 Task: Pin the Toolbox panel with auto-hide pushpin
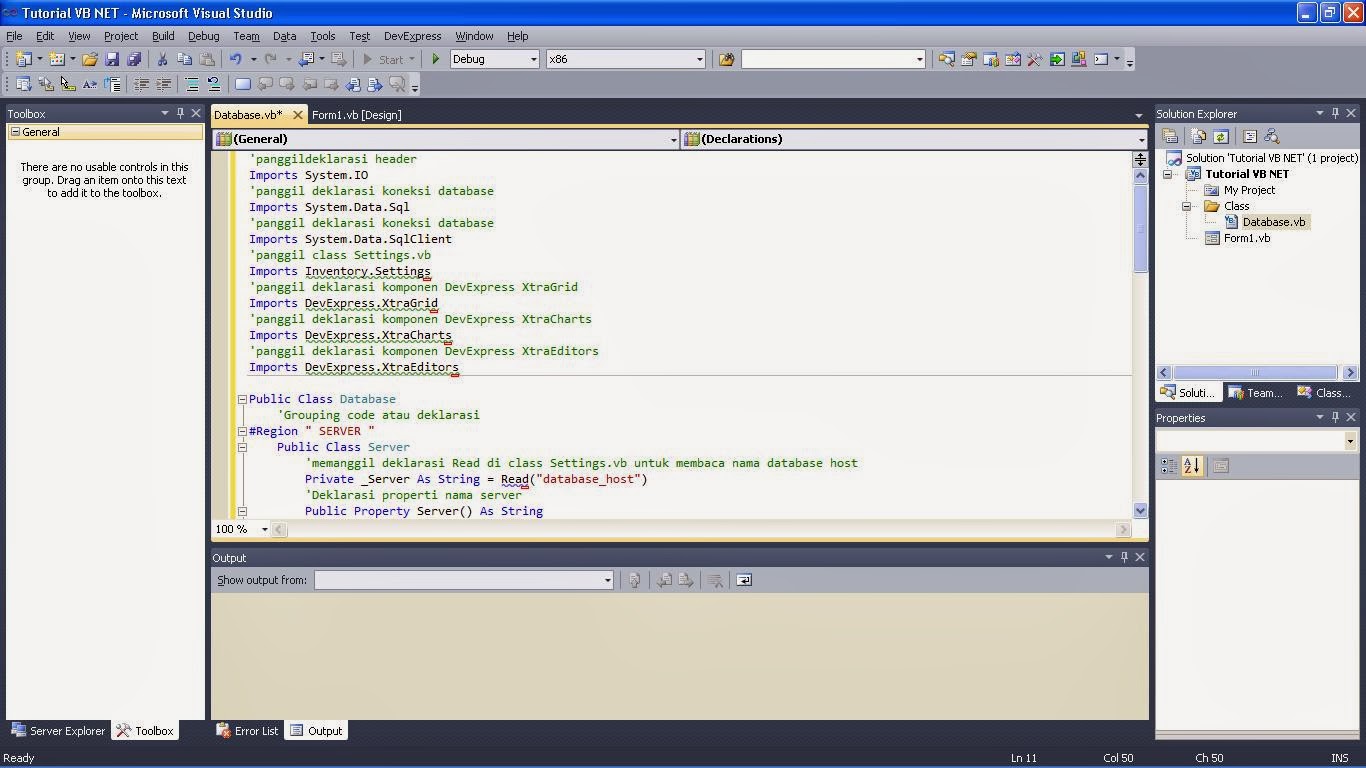tap(181, 114)
